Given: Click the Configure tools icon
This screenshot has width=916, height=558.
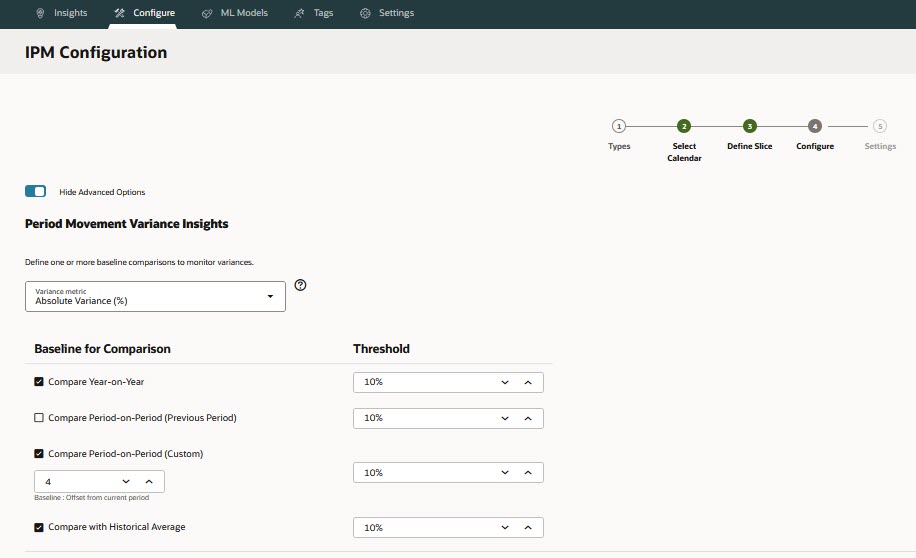Looking at the screenshot, I should pyautogui.click(x=120, y=13).
